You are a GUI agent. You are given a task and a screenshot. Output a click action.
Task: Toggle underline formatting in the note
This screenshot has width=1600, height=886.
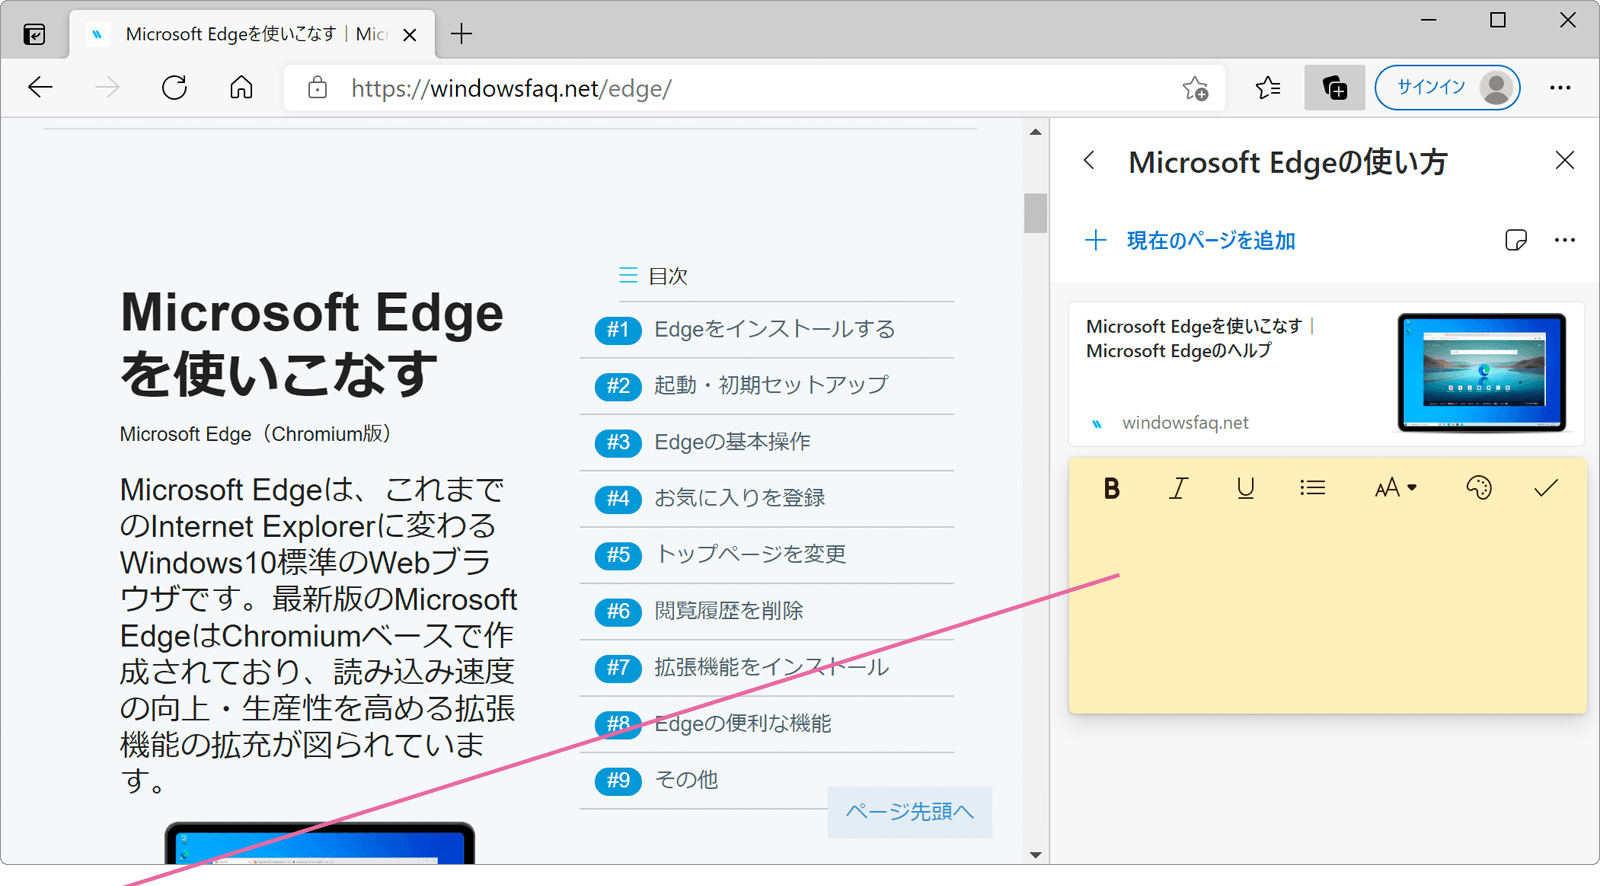point(1245,488)
